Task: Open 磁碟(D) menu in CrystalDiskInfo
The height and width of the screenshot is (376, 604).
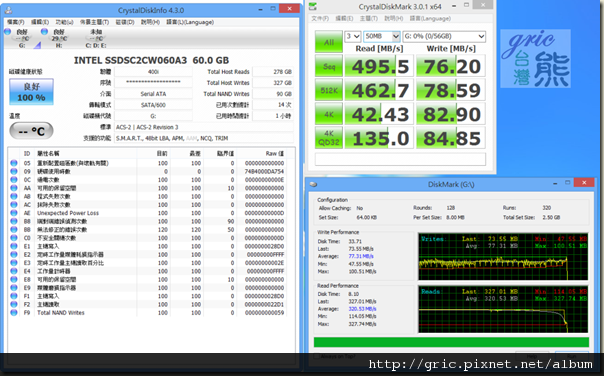Action: point(125,22)
